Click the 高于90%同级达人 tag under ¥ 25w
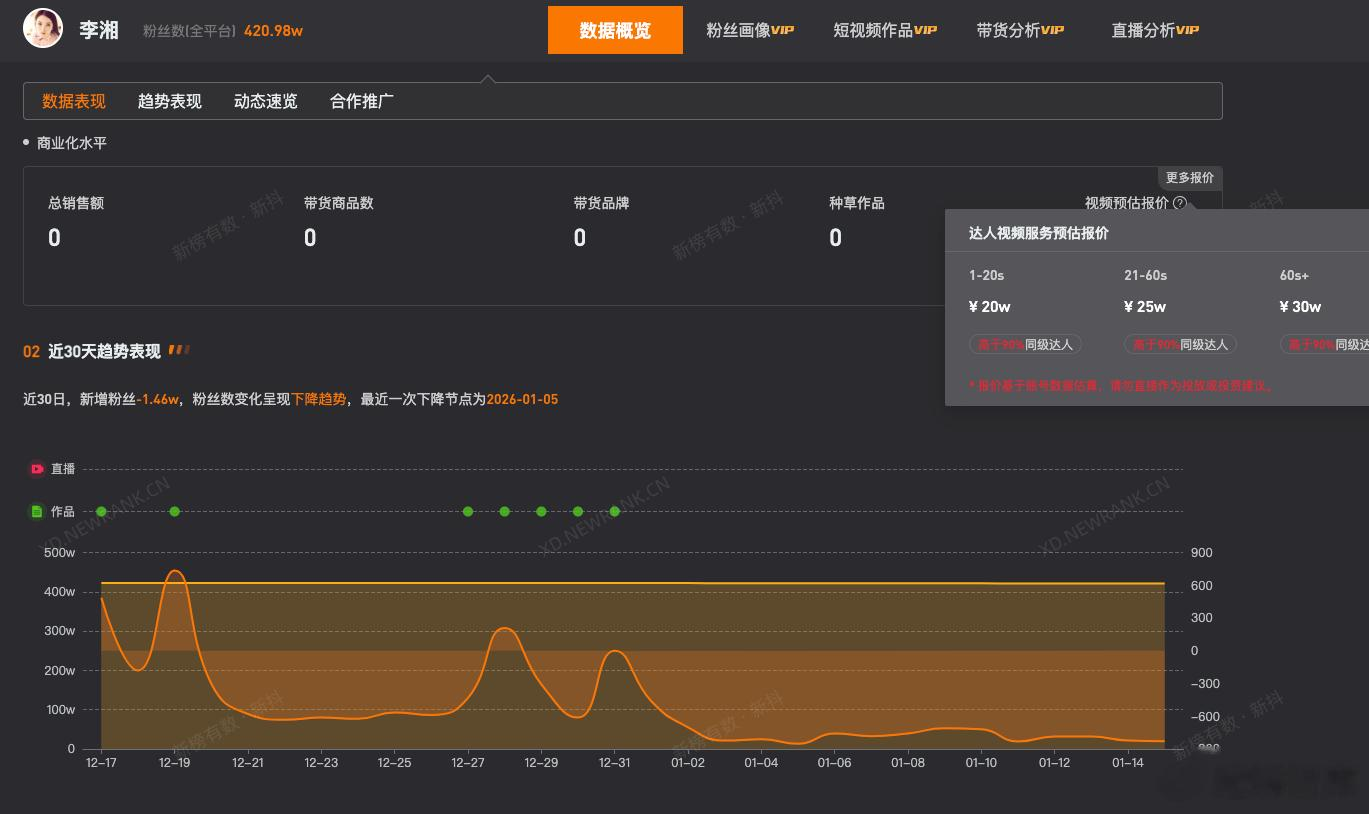The width and height of the screenshot is (1369, 814). click(1180, 344)
